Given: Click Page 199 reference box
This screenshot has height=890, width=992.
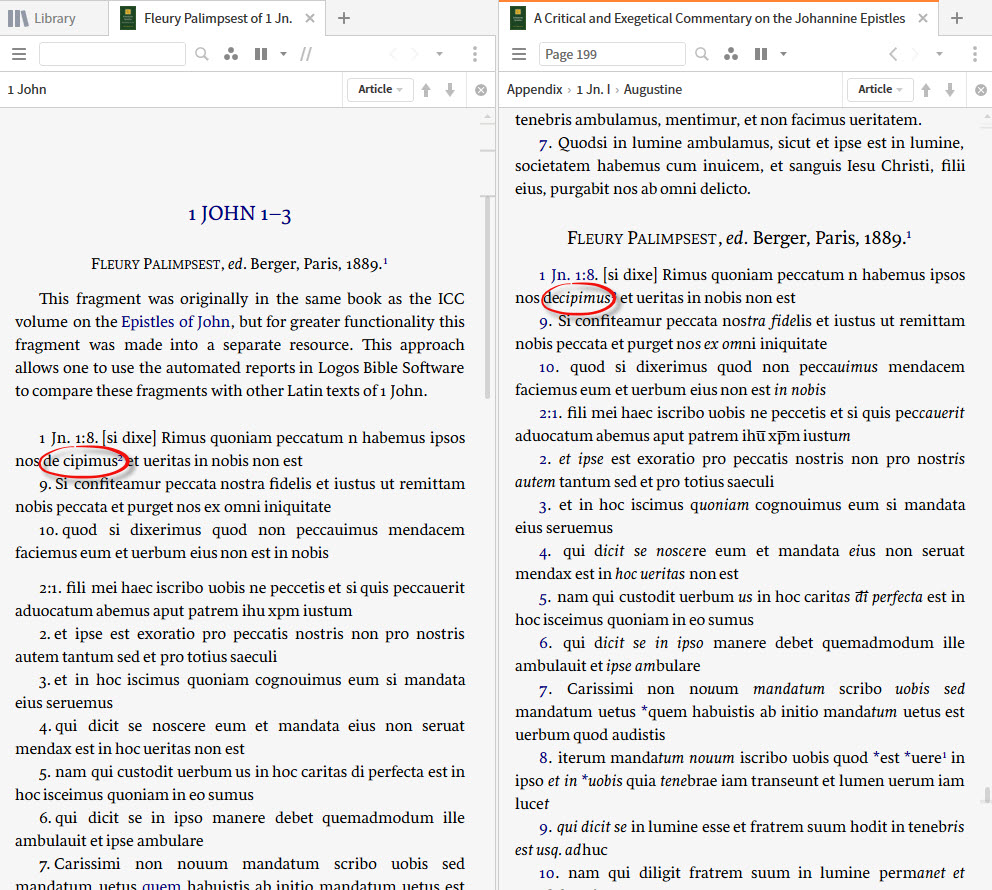Looking at the screenshot, I should pos(612,54).
